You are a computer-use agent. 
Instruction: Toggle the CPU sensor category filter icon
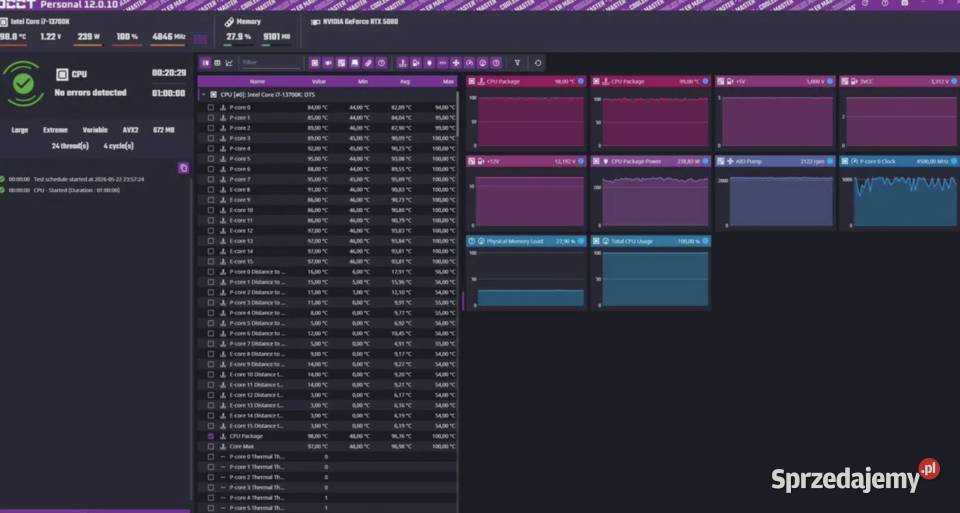point(315,62)
